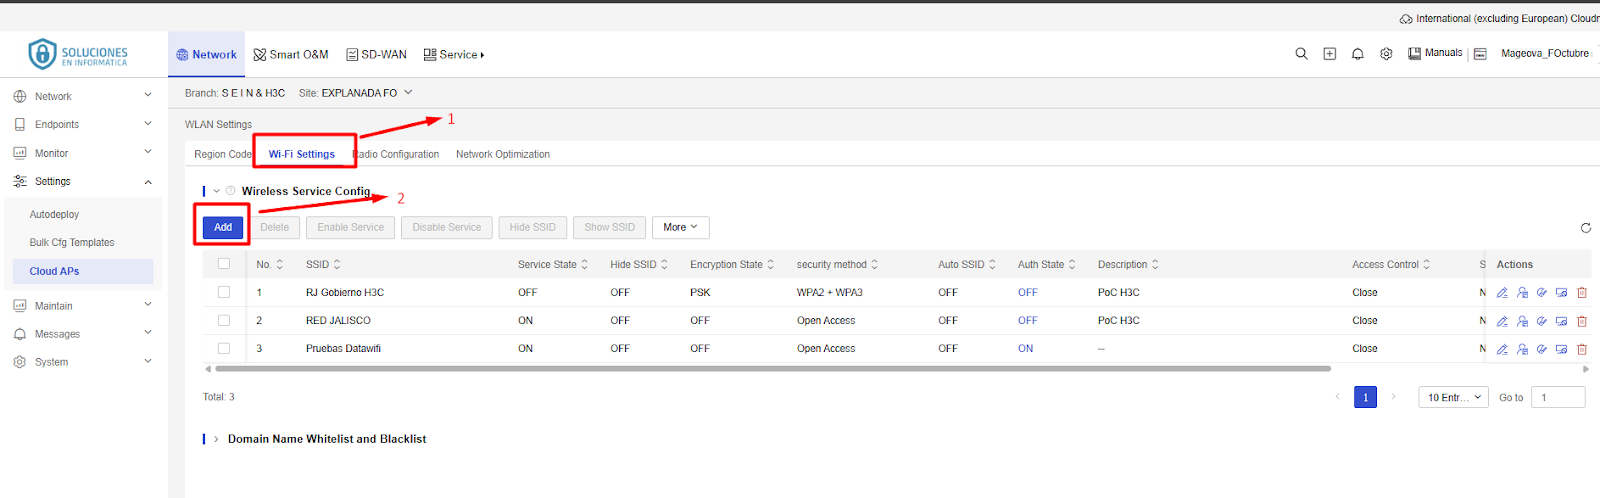This screenshot has height=498, width=1600.
Task: Click check-edit icon for RJ Gobierno H3C
Action: [x=1542, y=293]
